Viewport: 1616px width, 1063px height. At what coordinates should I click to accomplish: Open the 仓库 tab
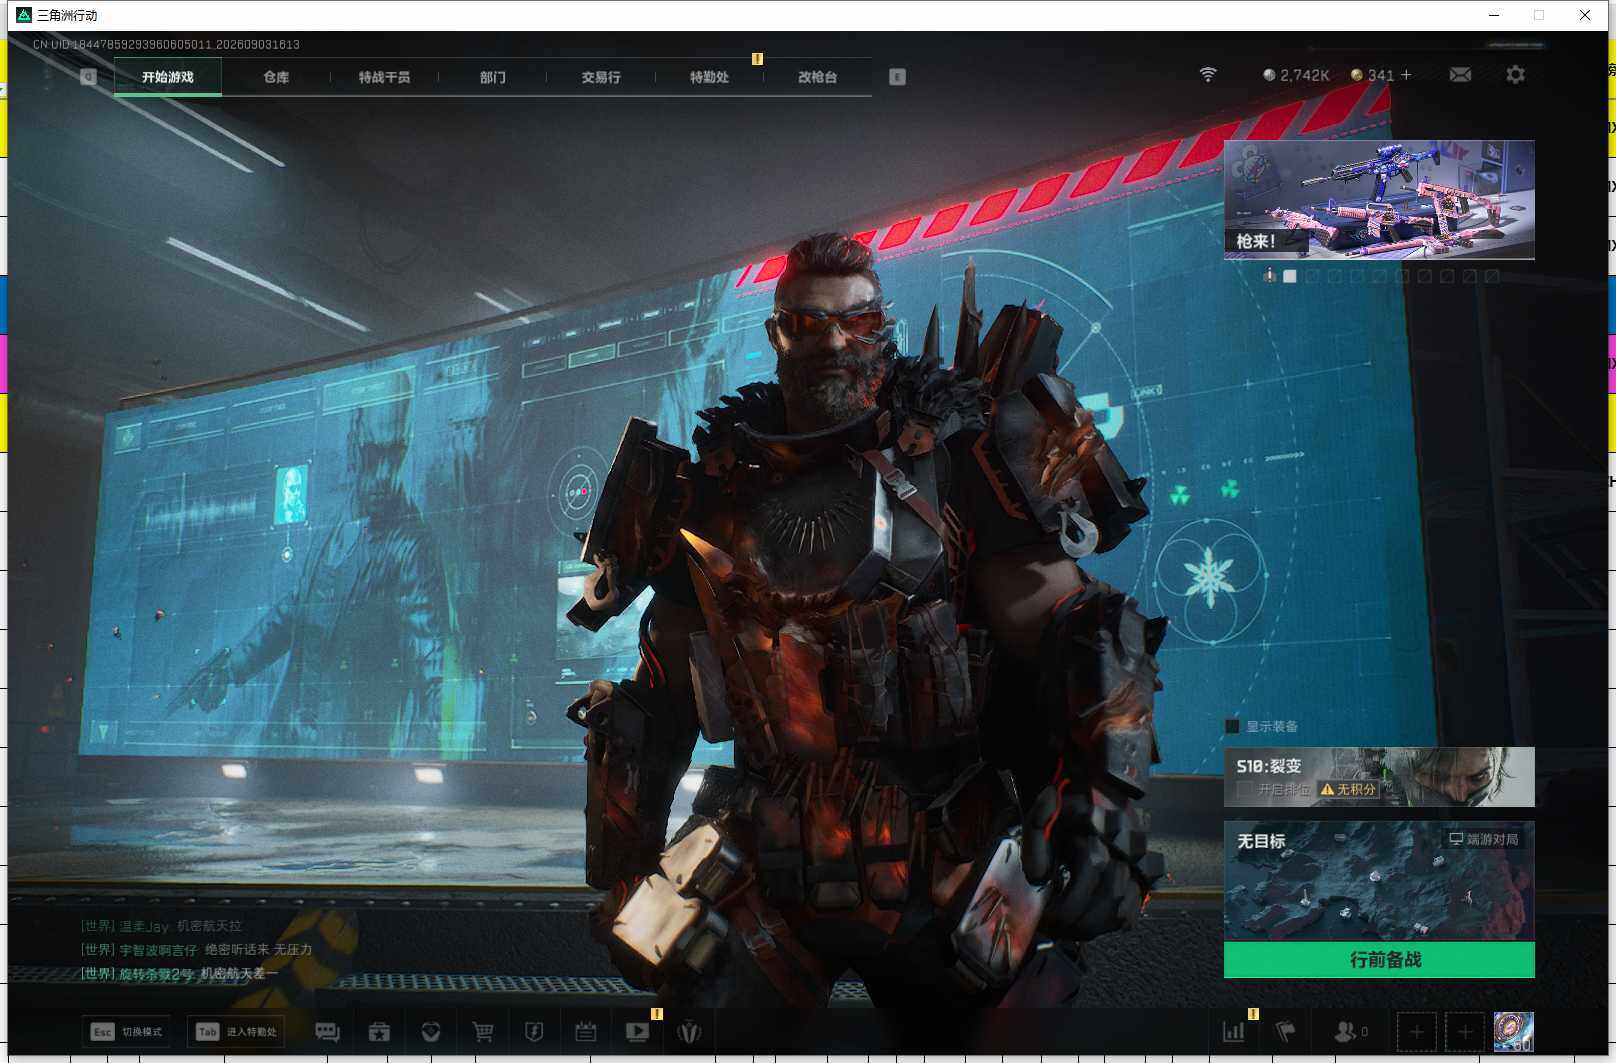tap(276, 77)
